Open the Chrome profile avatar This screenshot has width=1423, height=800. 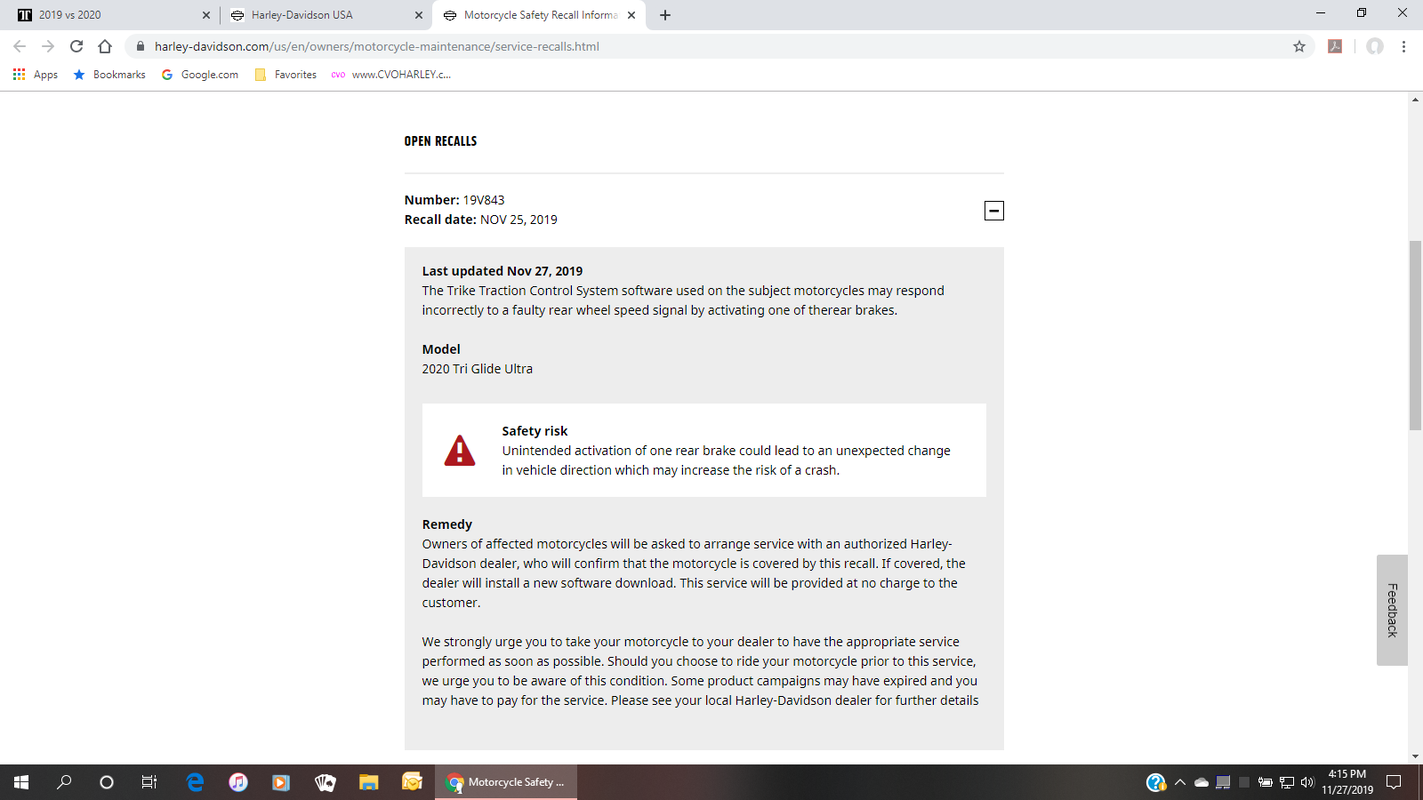click(1375, 46)
